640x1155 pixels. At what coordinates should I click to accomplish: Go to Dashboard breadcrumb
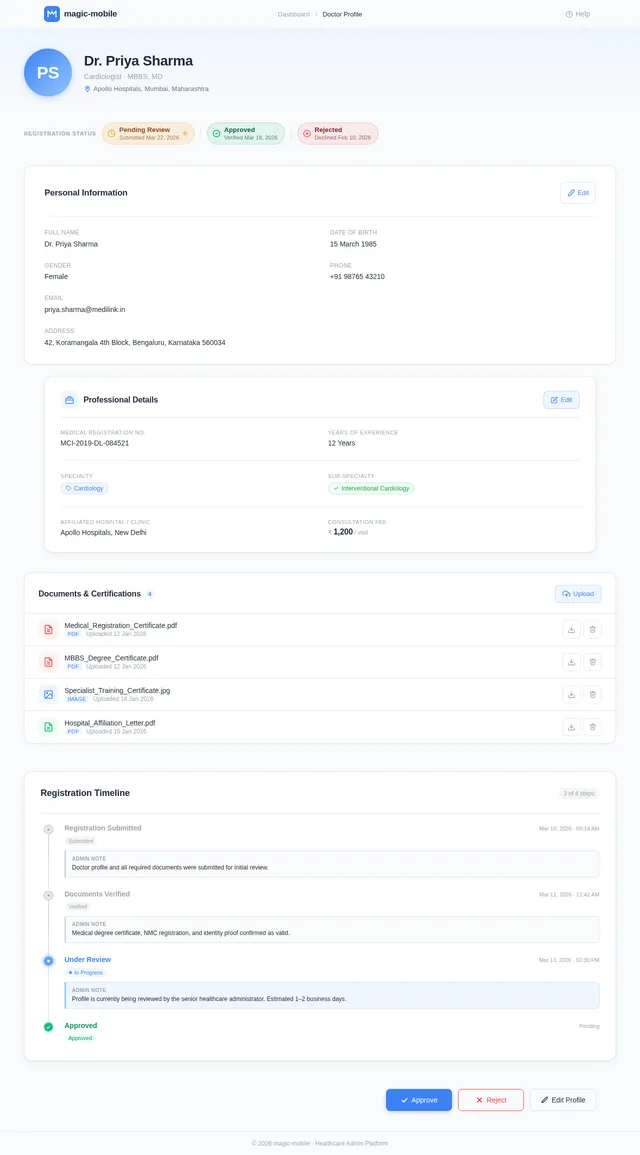[293, 14]
